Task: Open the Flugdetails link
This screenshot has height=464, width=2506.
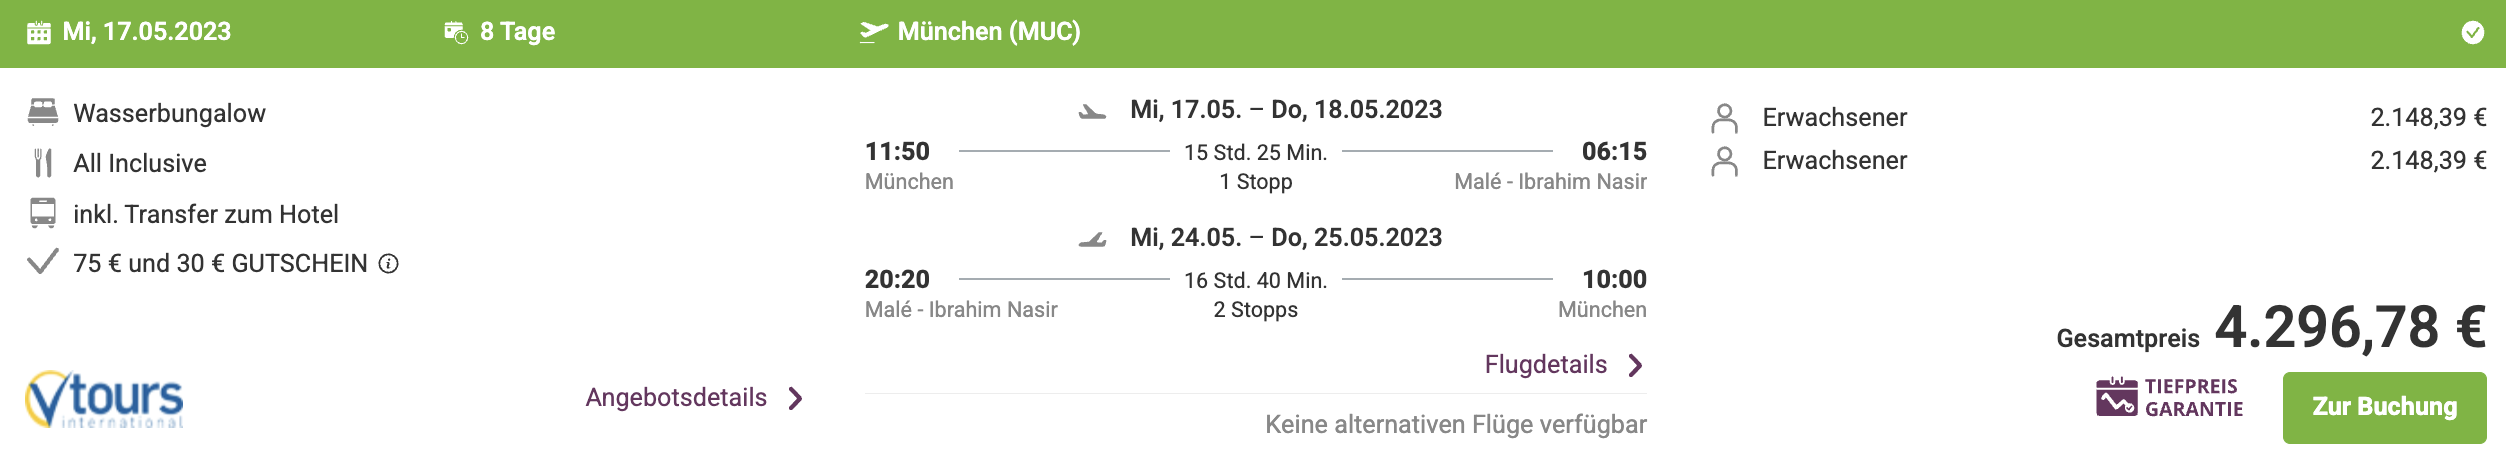Action: tap(1546, 365)
